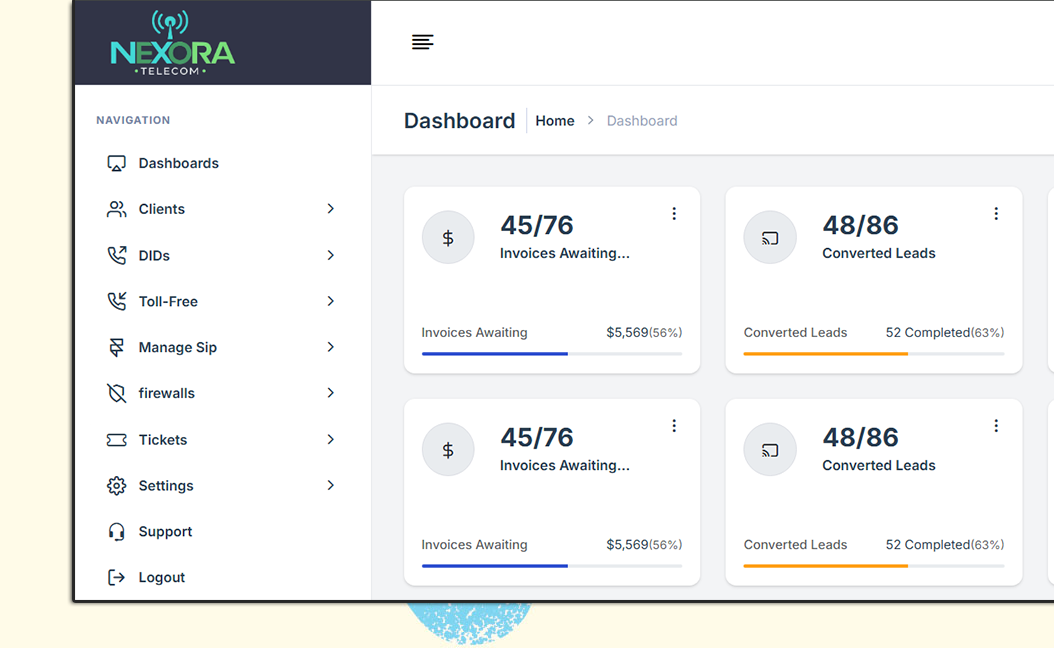Click the Support headset icon

[117, 531]
